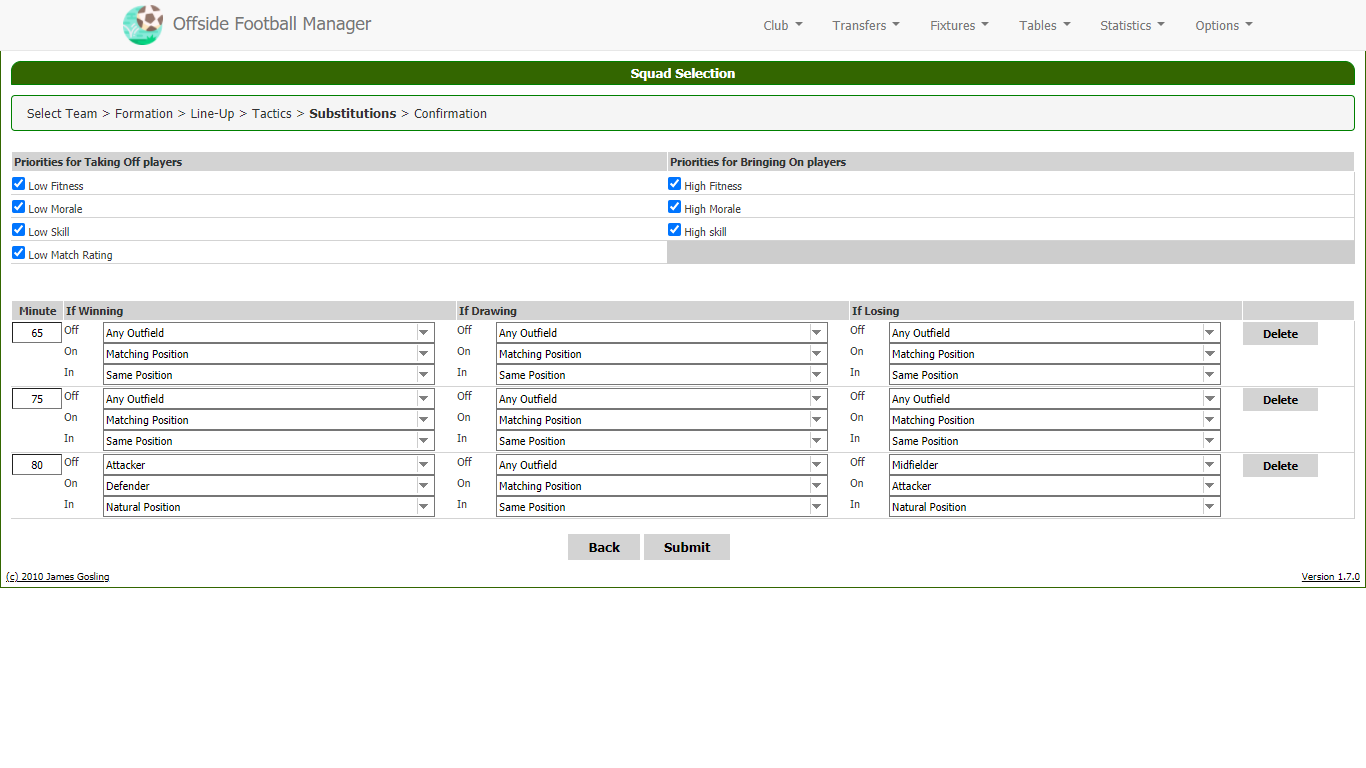Open the Statistics menu

point(1131,26)
